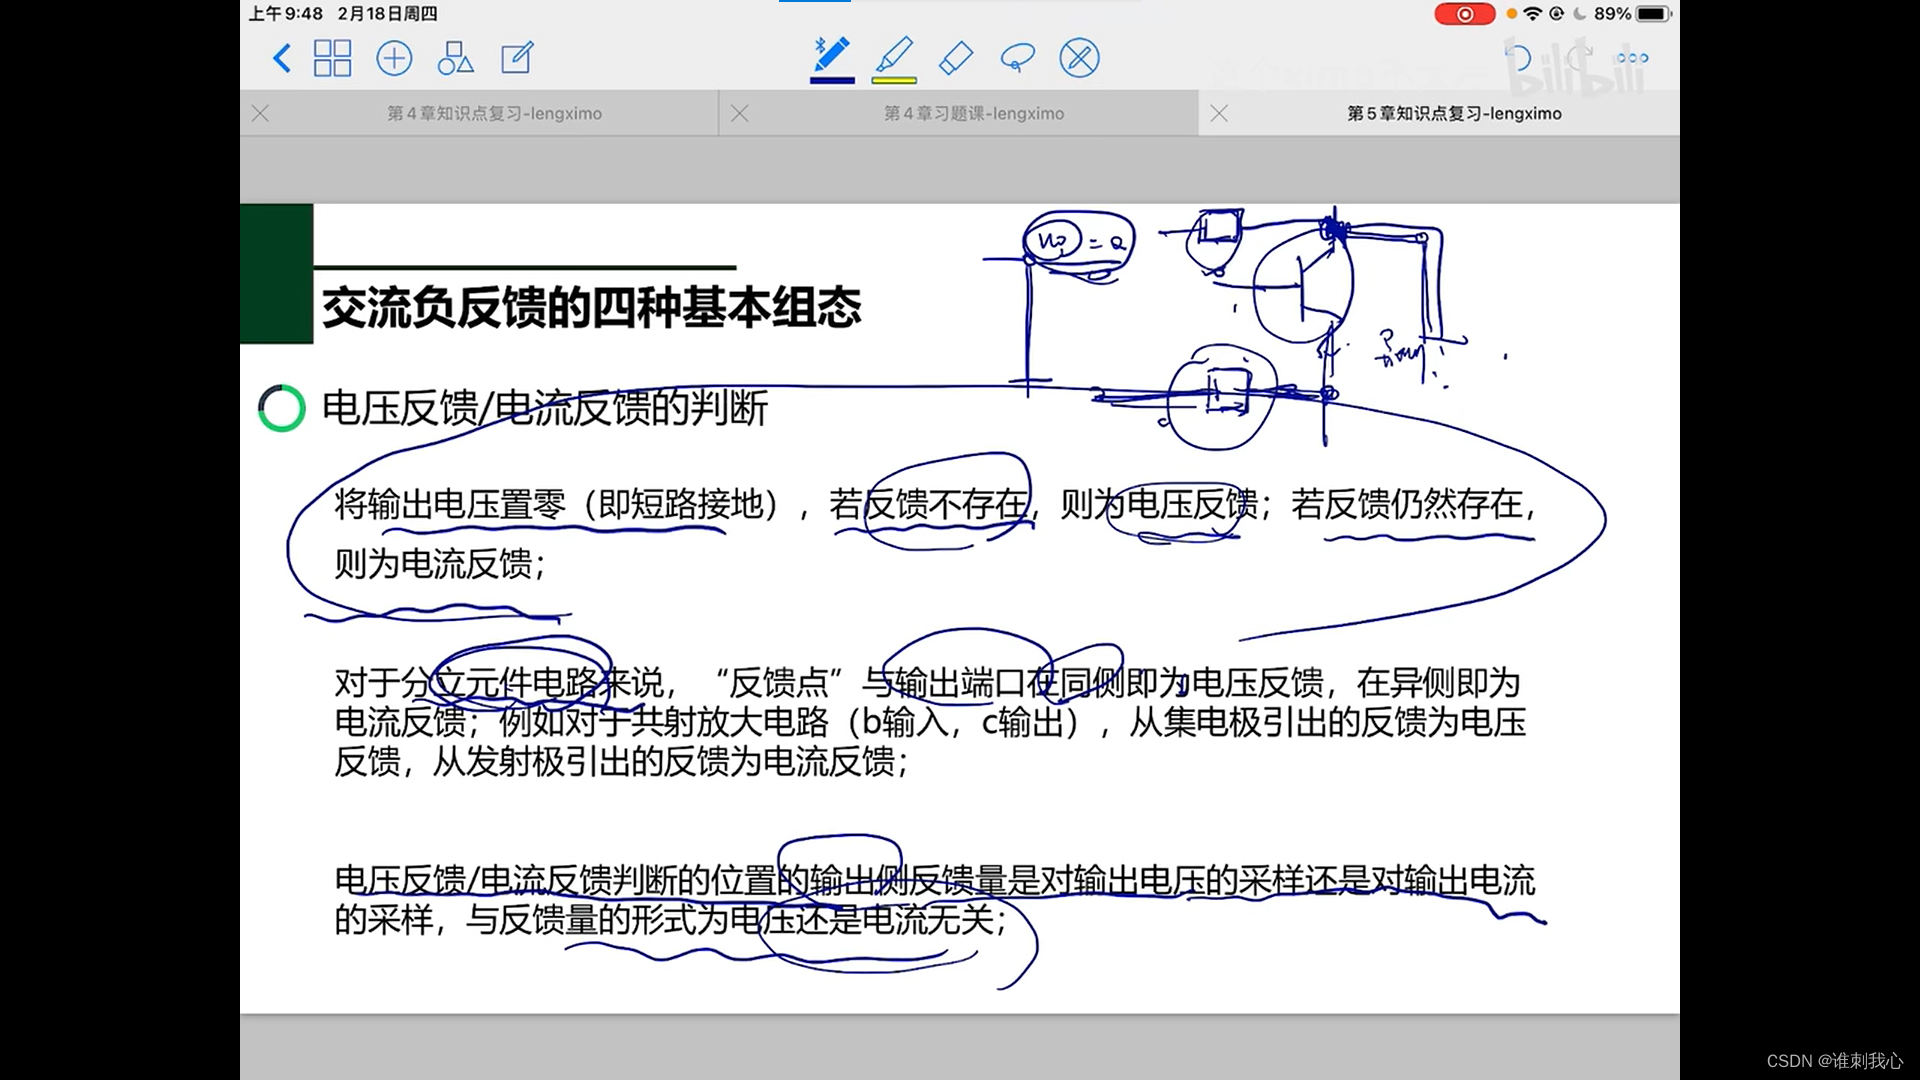The image size is (1920, 1080).
Task: Toggle the crossed-out pencil mode
Action: [1079, 58]
